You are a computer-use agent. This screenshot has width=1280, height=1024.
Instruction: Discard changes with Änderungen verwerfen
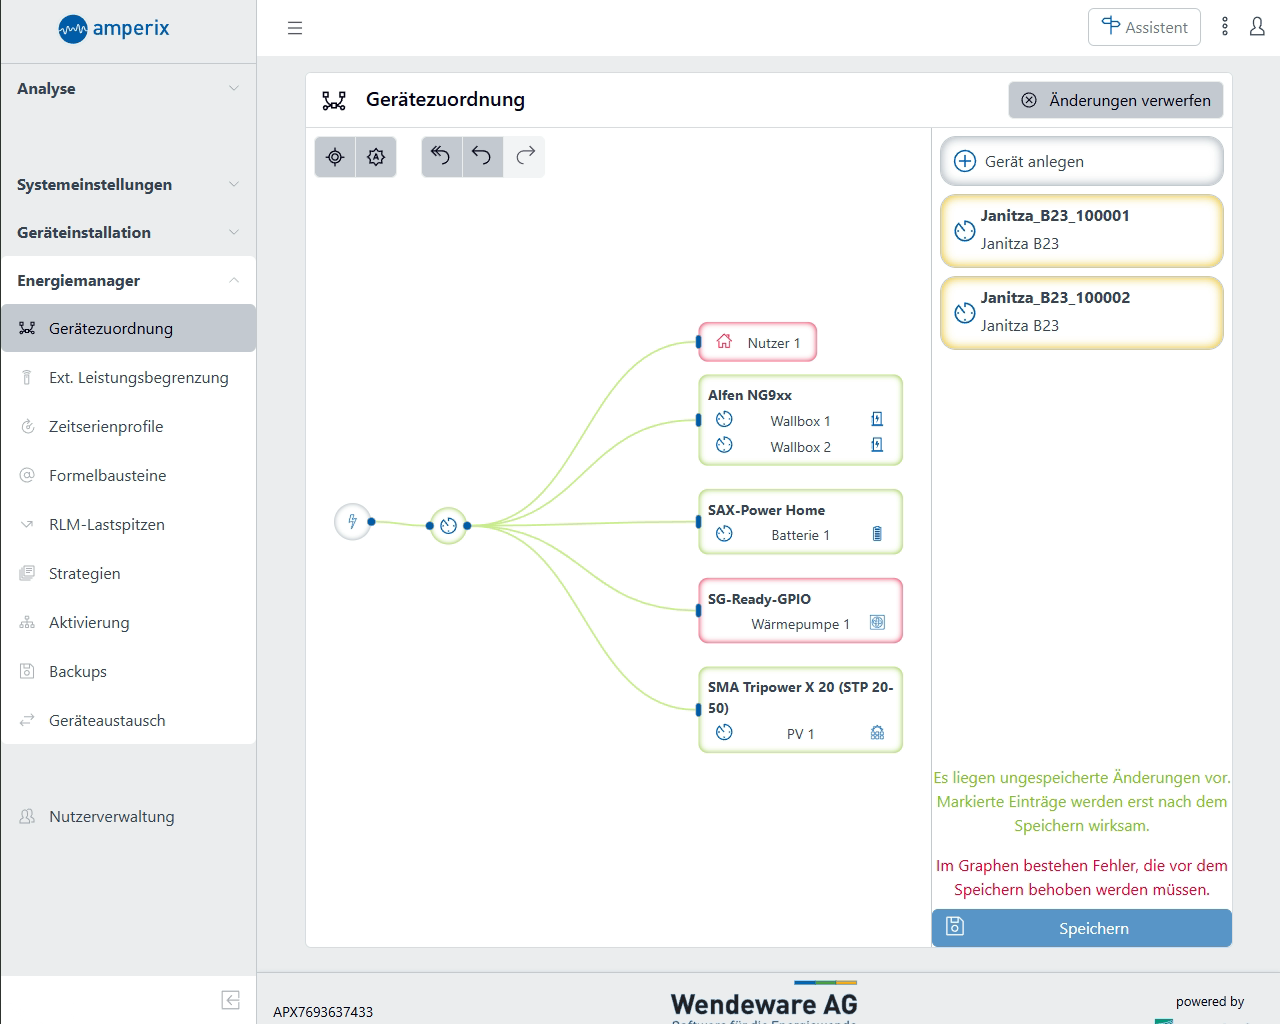1115,100
